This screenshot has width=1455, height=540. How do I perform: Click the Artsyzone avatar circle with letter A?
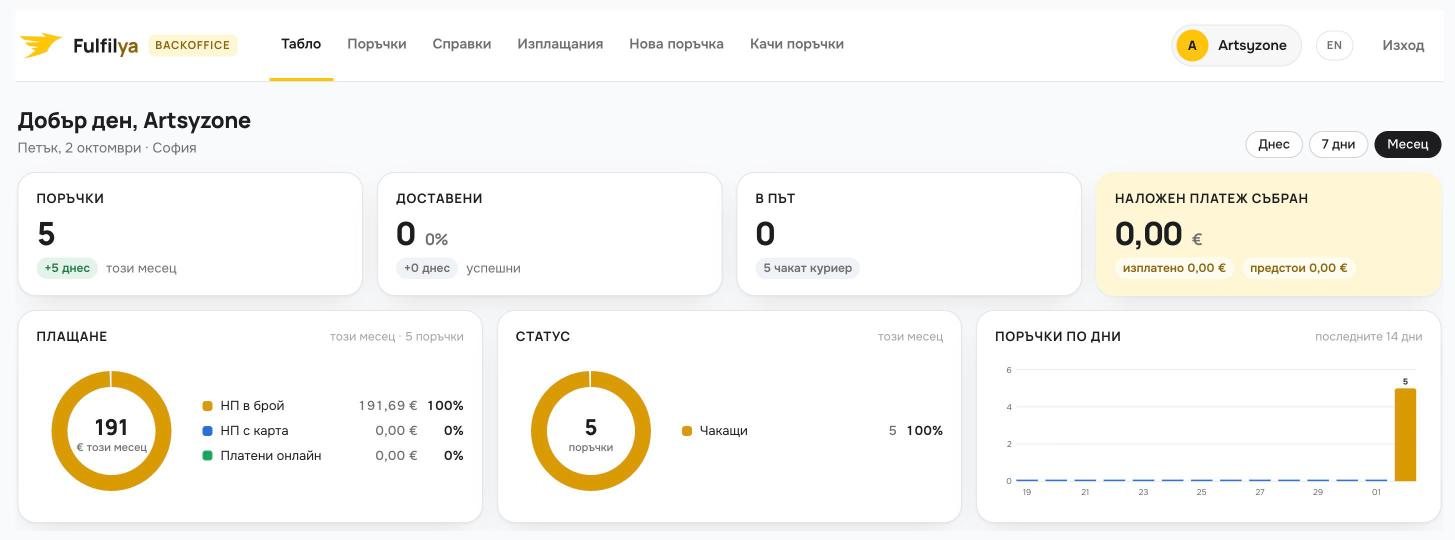tap(1192, 45)
